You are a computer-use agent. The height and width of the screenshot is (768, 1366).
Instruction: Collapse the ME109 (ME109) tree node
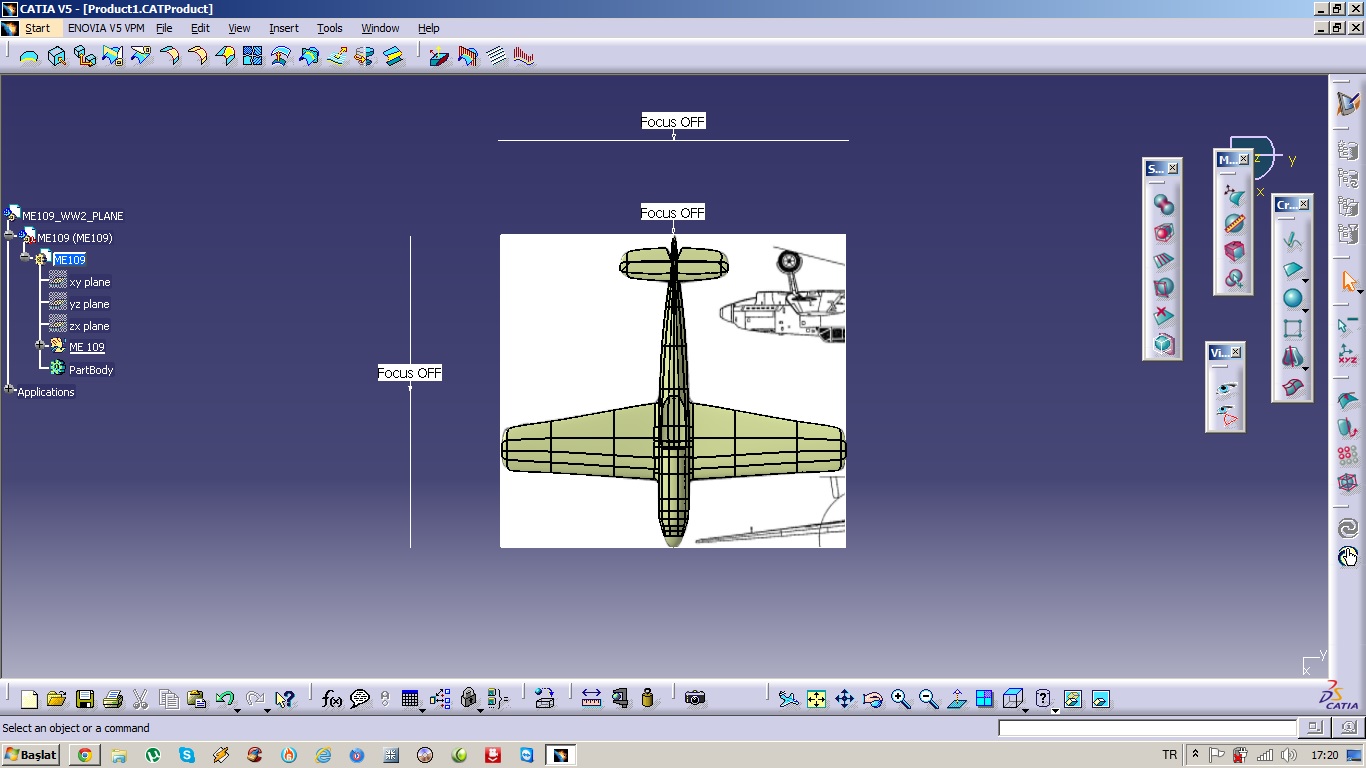tap(10, 237)
